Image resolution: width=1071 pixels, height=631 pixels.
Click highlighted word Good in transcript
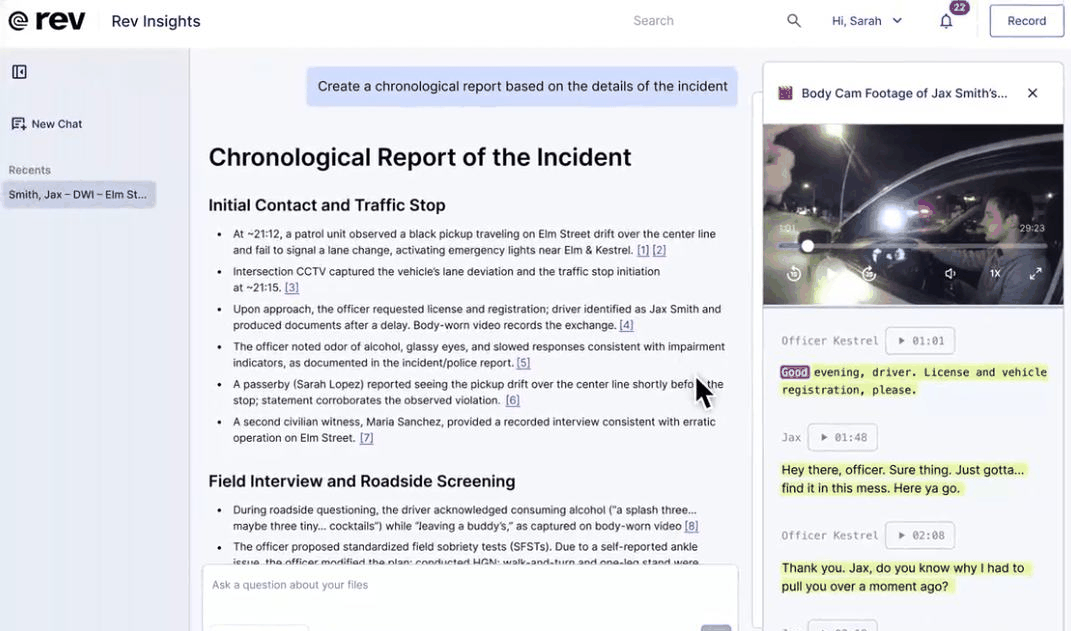click(x=794, y=372)
